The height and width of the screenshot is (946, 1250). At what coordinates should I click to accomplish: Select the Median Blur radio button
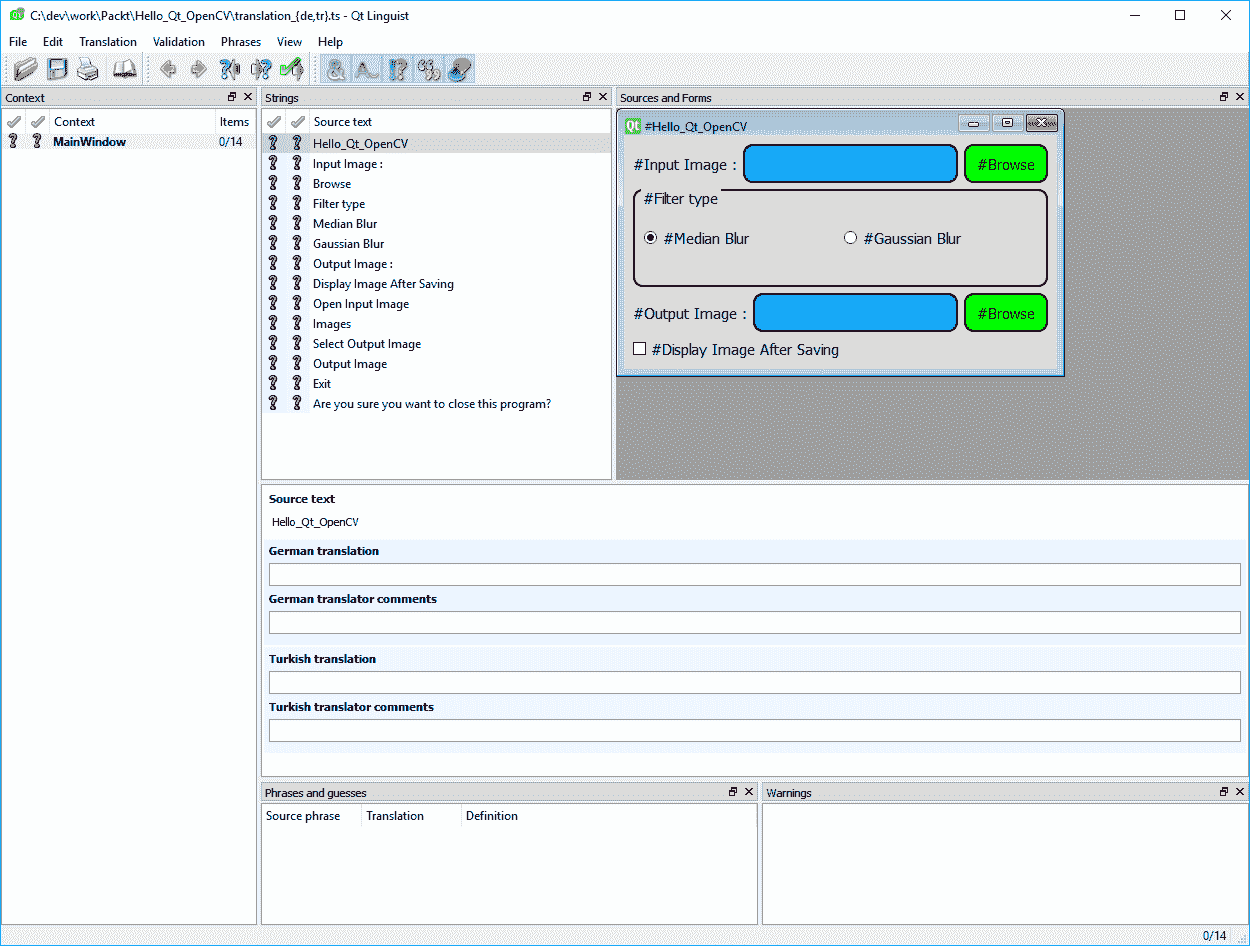(651, 238)
